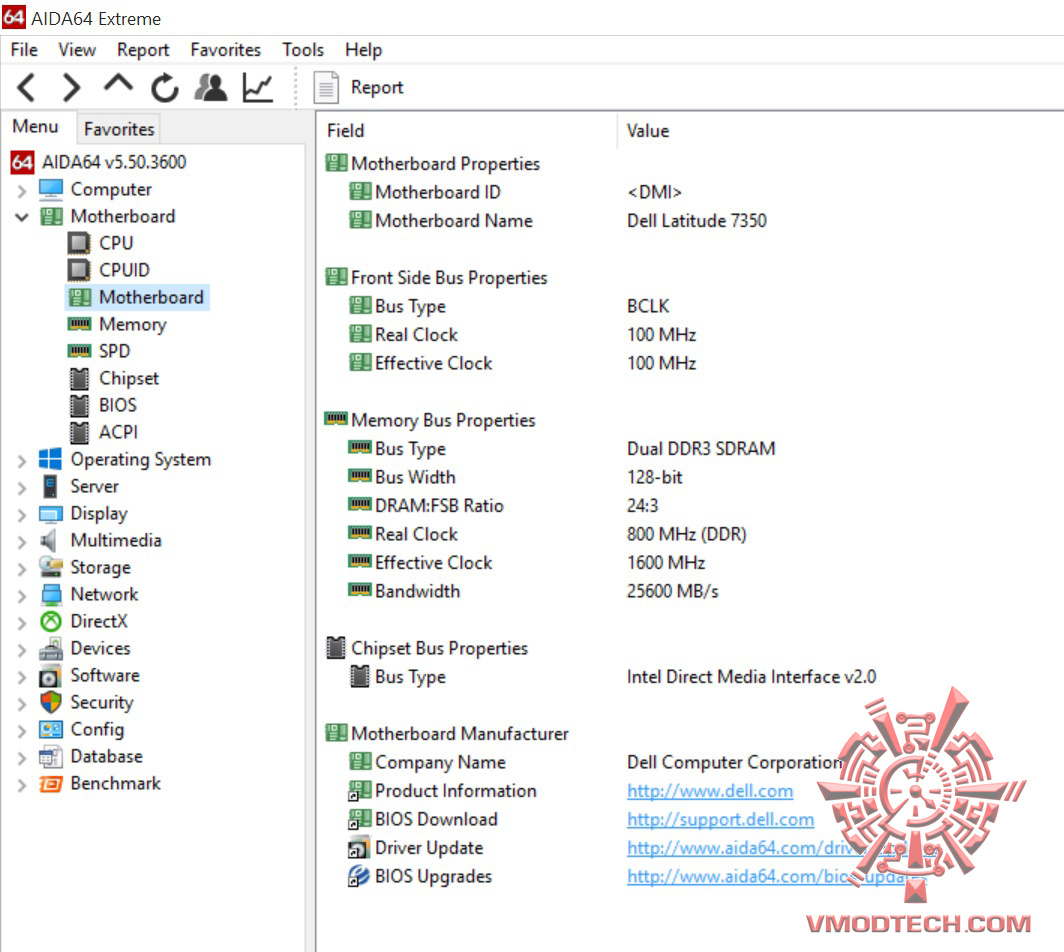Screen dimensions: 1064x952
Task: Click the Database icon in tree
Action: pyautogui.click(x=51, y=757)
